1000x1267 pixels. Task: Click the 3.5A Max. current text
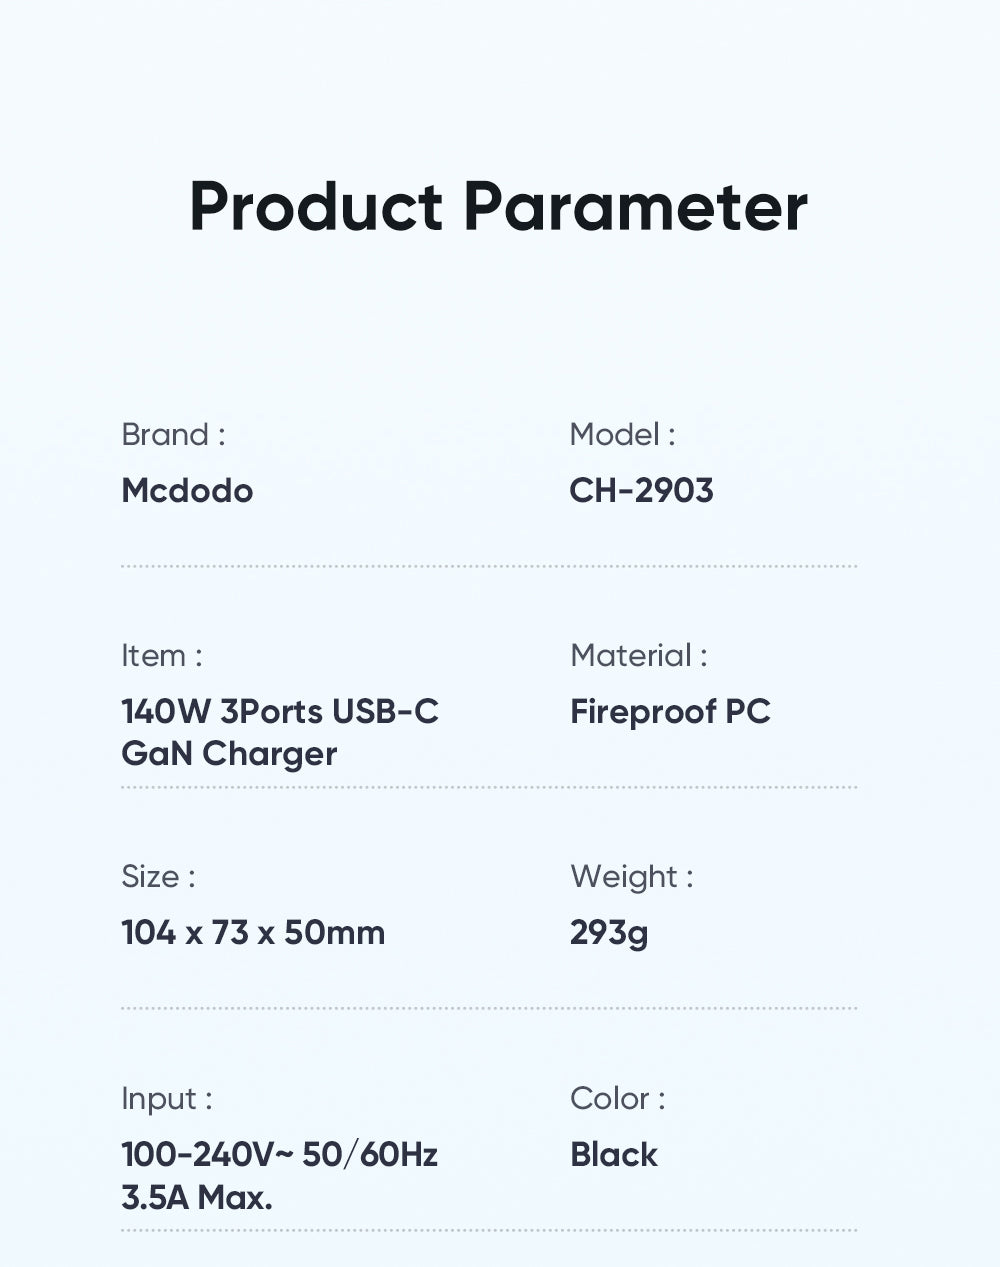pyautogui.click(x=197, y=1197)
